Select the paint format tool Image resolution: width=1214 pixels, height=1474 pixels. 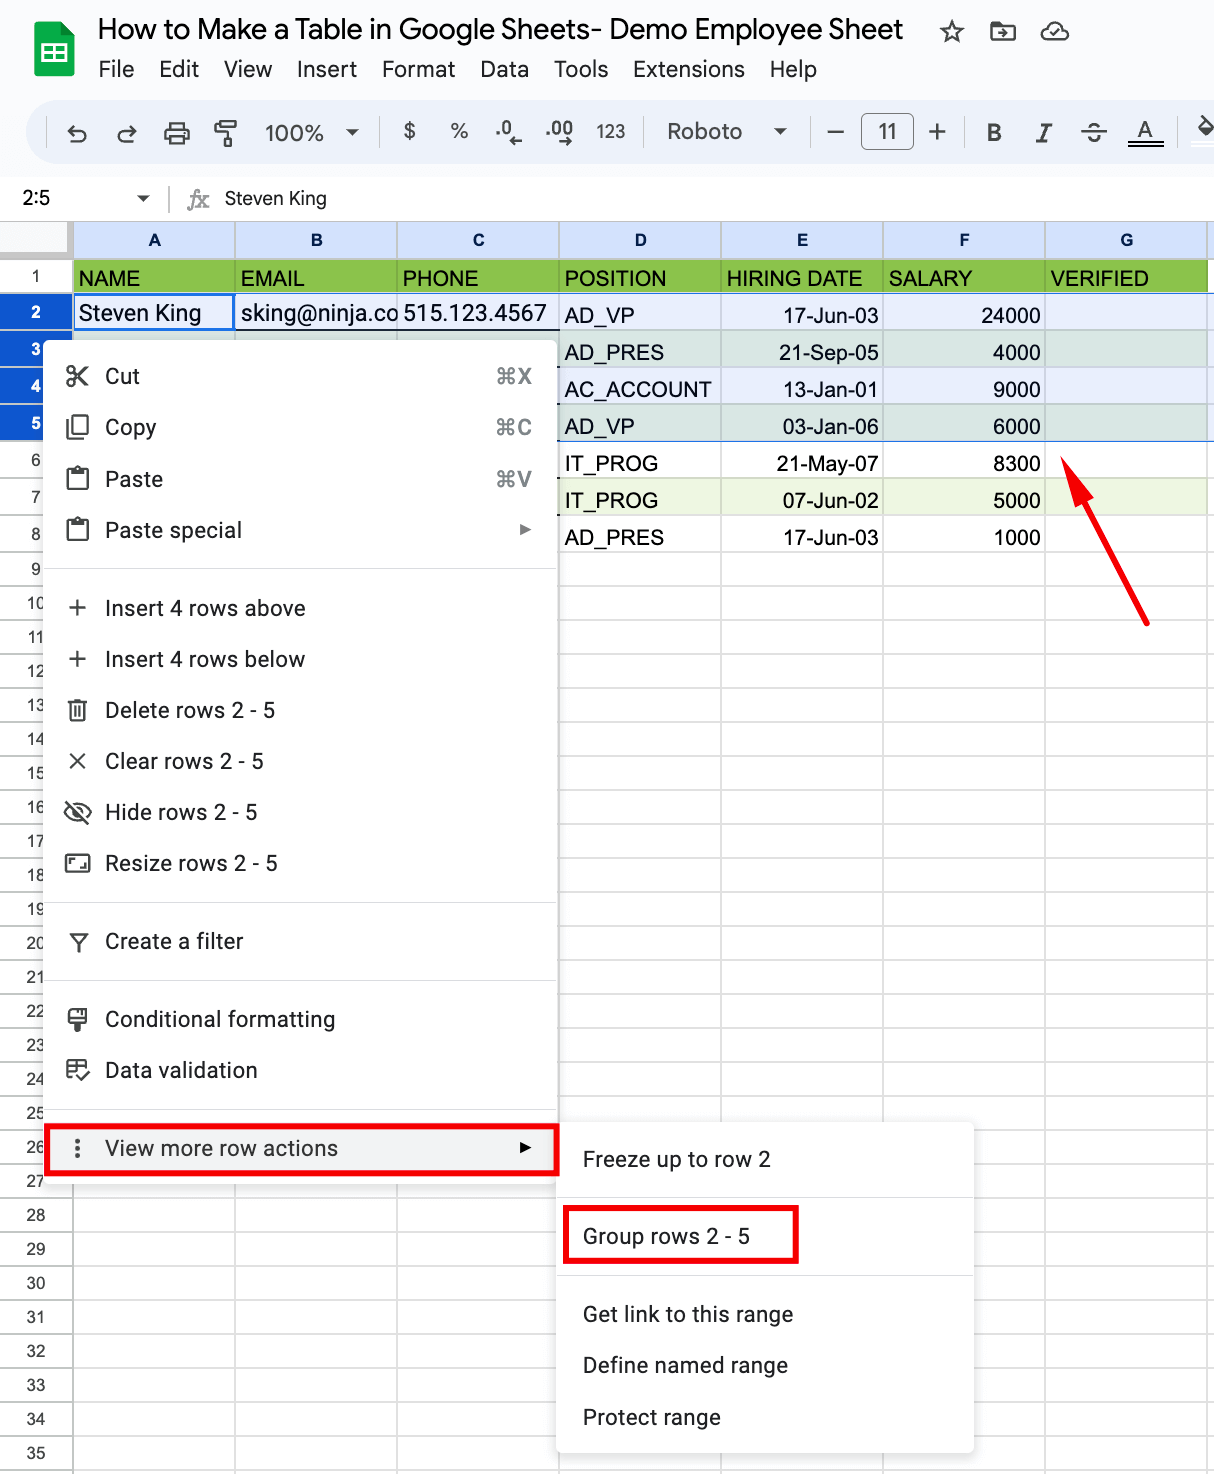pos(226,131)
